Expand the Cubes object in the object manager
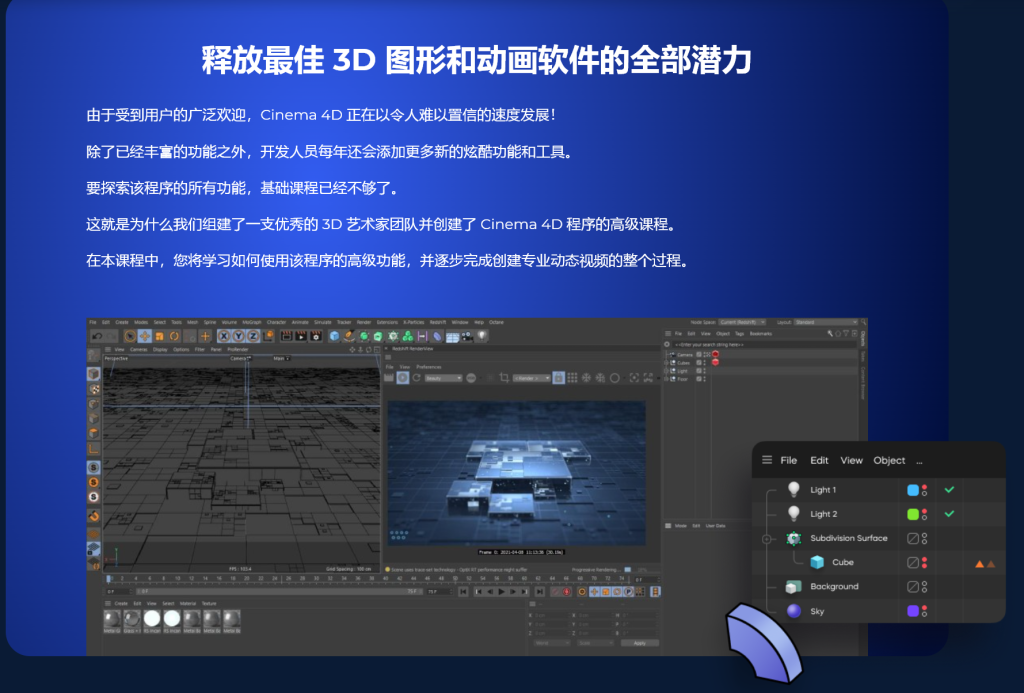This screenshot has width=1024, height=693. click(667, 363)
